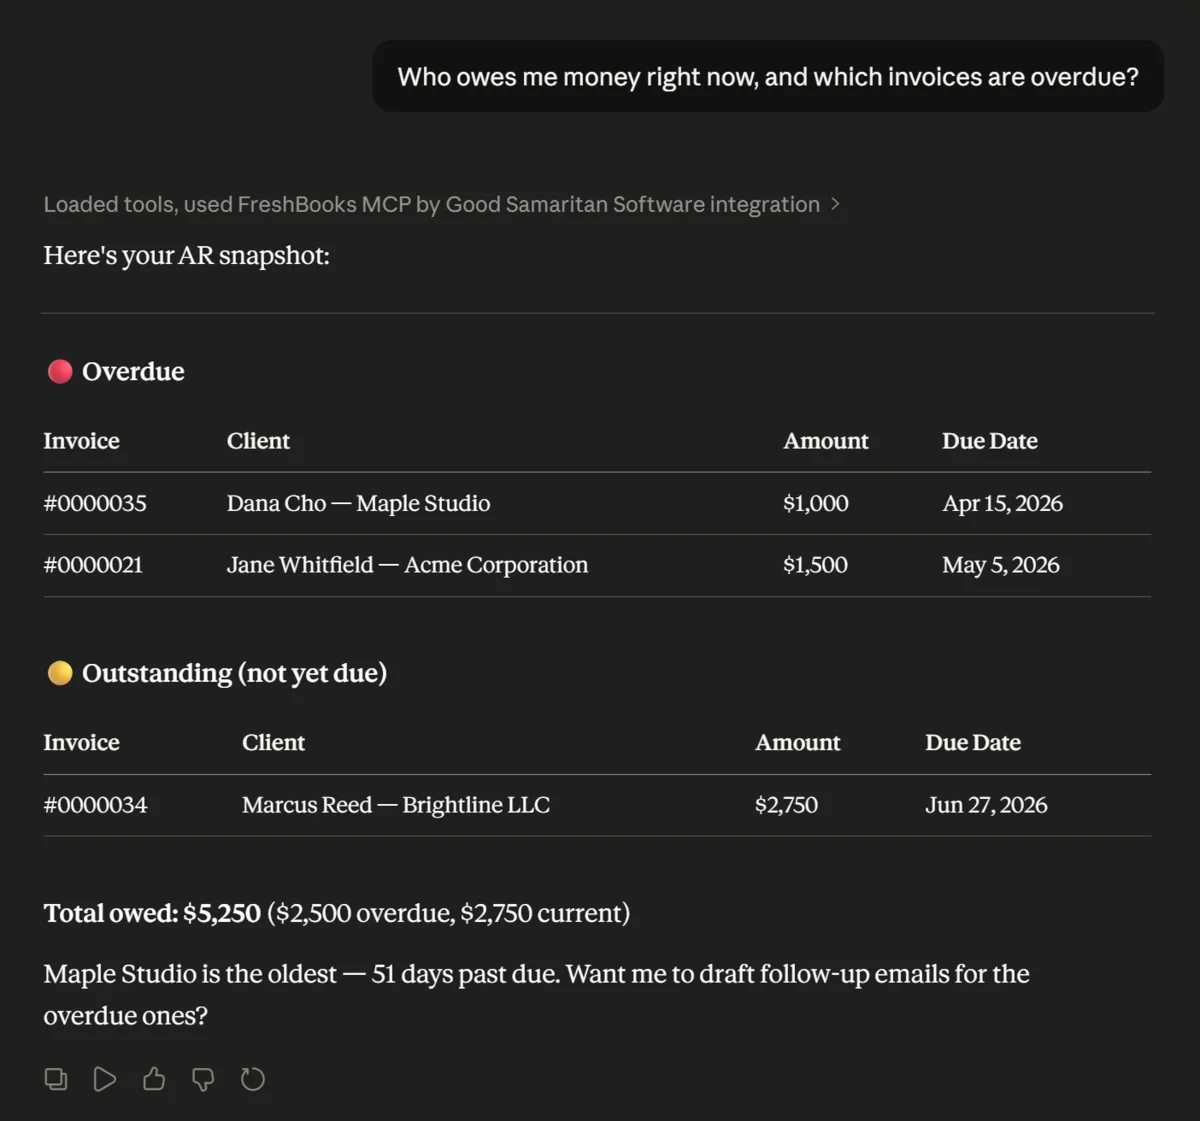Click the 'Amount' header in the Overdue table
Screen dimensions: 1200x1121
(x=826, y=441)
